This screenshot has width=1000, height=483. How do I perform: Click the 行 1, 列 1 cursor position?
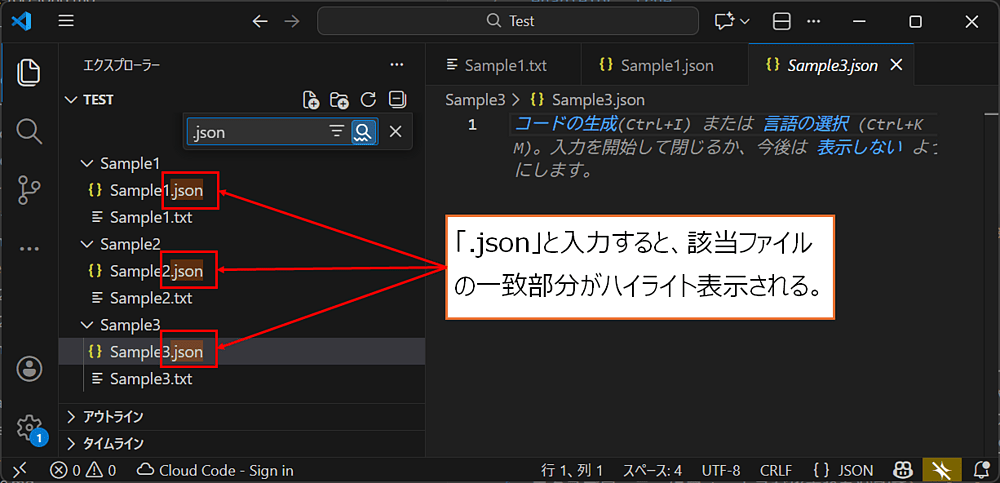(571, 471)
